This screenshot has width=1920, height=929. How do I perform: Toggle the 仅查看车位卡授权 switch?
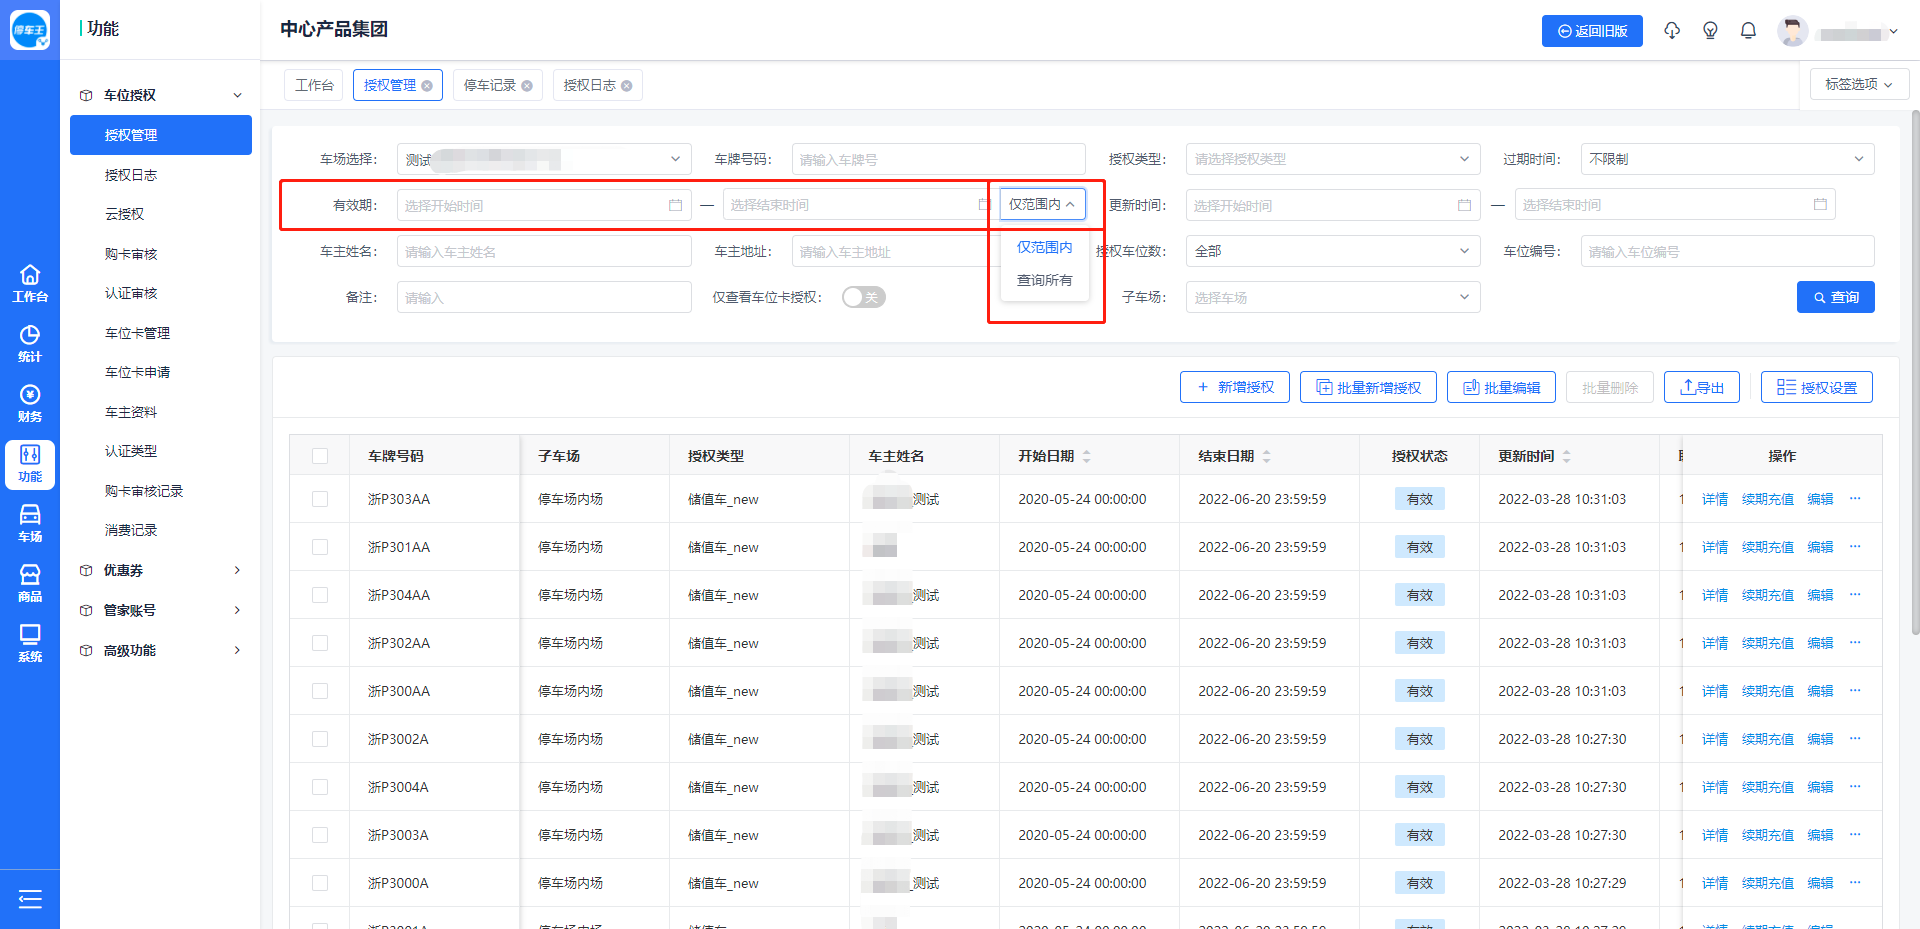pyautogui.click(x=863, y=297)
